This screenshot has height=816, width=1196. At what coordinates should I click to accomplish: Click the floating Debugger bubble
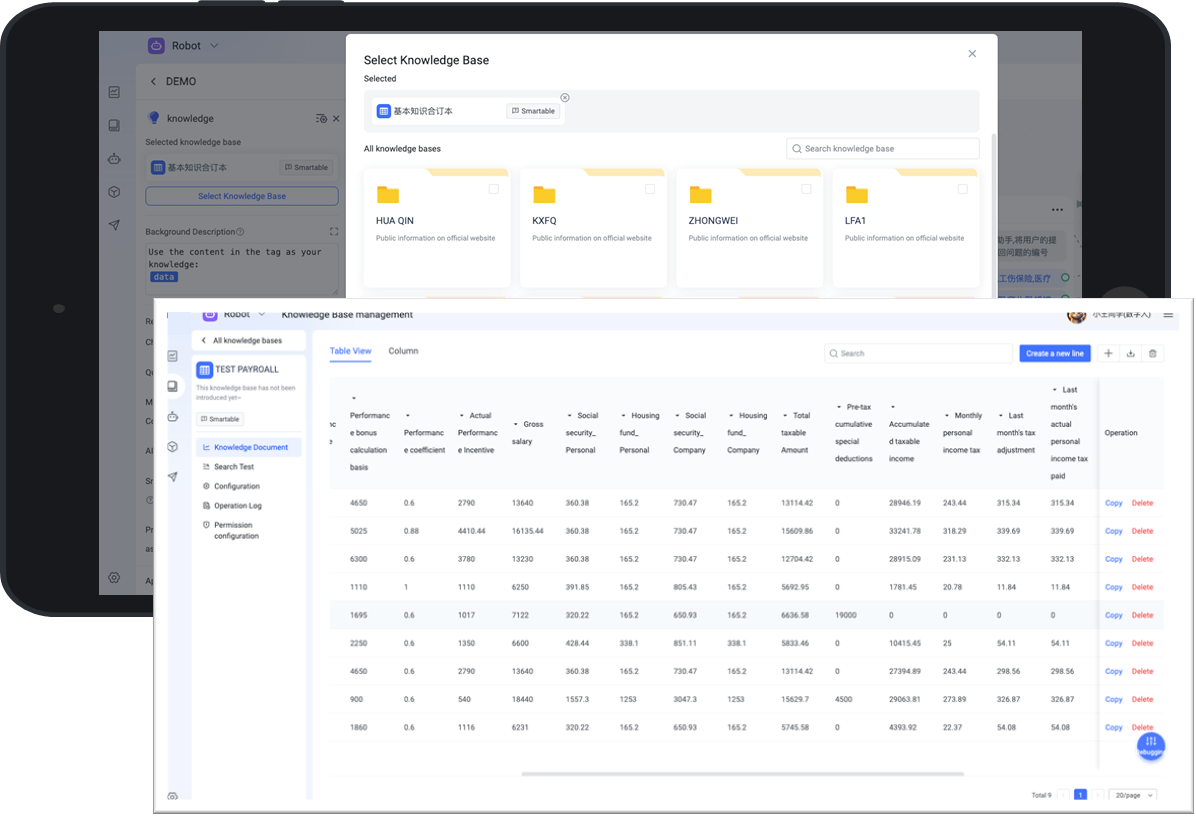pos(1150,746)
